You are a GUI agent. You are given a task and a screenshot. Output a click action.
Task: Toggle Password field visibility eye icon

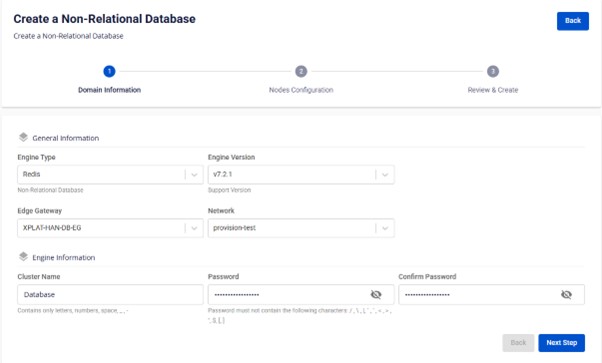376,295
